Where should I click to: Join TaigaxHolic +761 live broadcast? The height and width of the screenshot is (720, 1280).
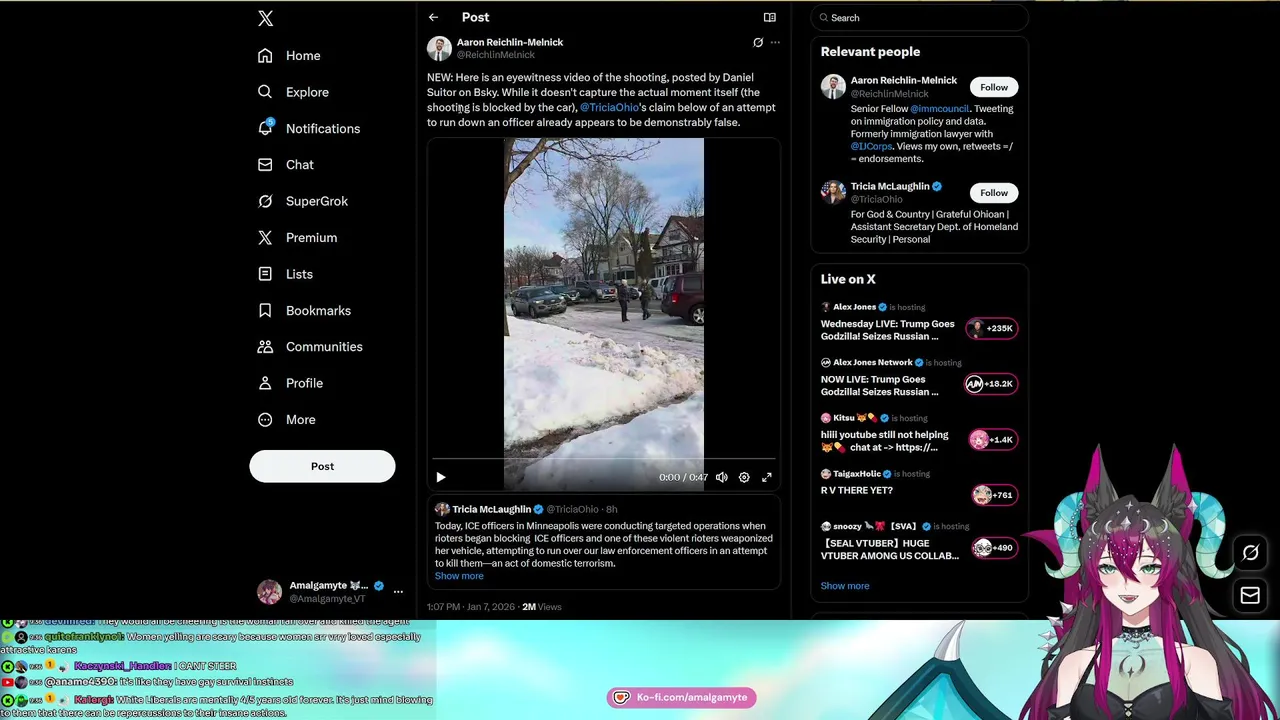(x=995, y=495)
